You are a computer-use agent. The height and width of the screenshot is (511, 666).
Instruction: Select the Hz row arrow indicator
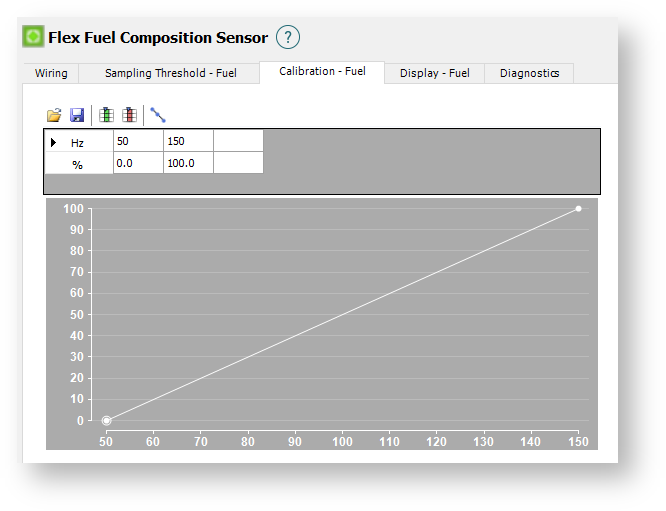click(53, 142)
